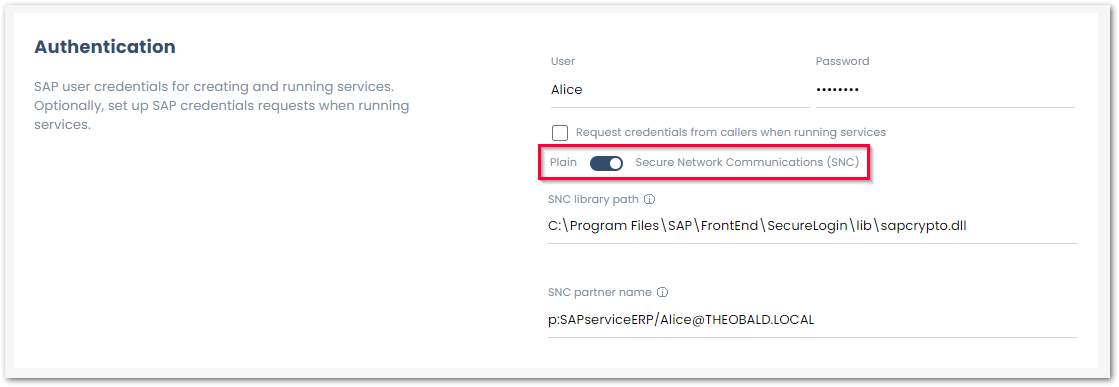Click the "Request credentials from callers" label text
This screenshot has height=387, width=1119.
point(731,132)
